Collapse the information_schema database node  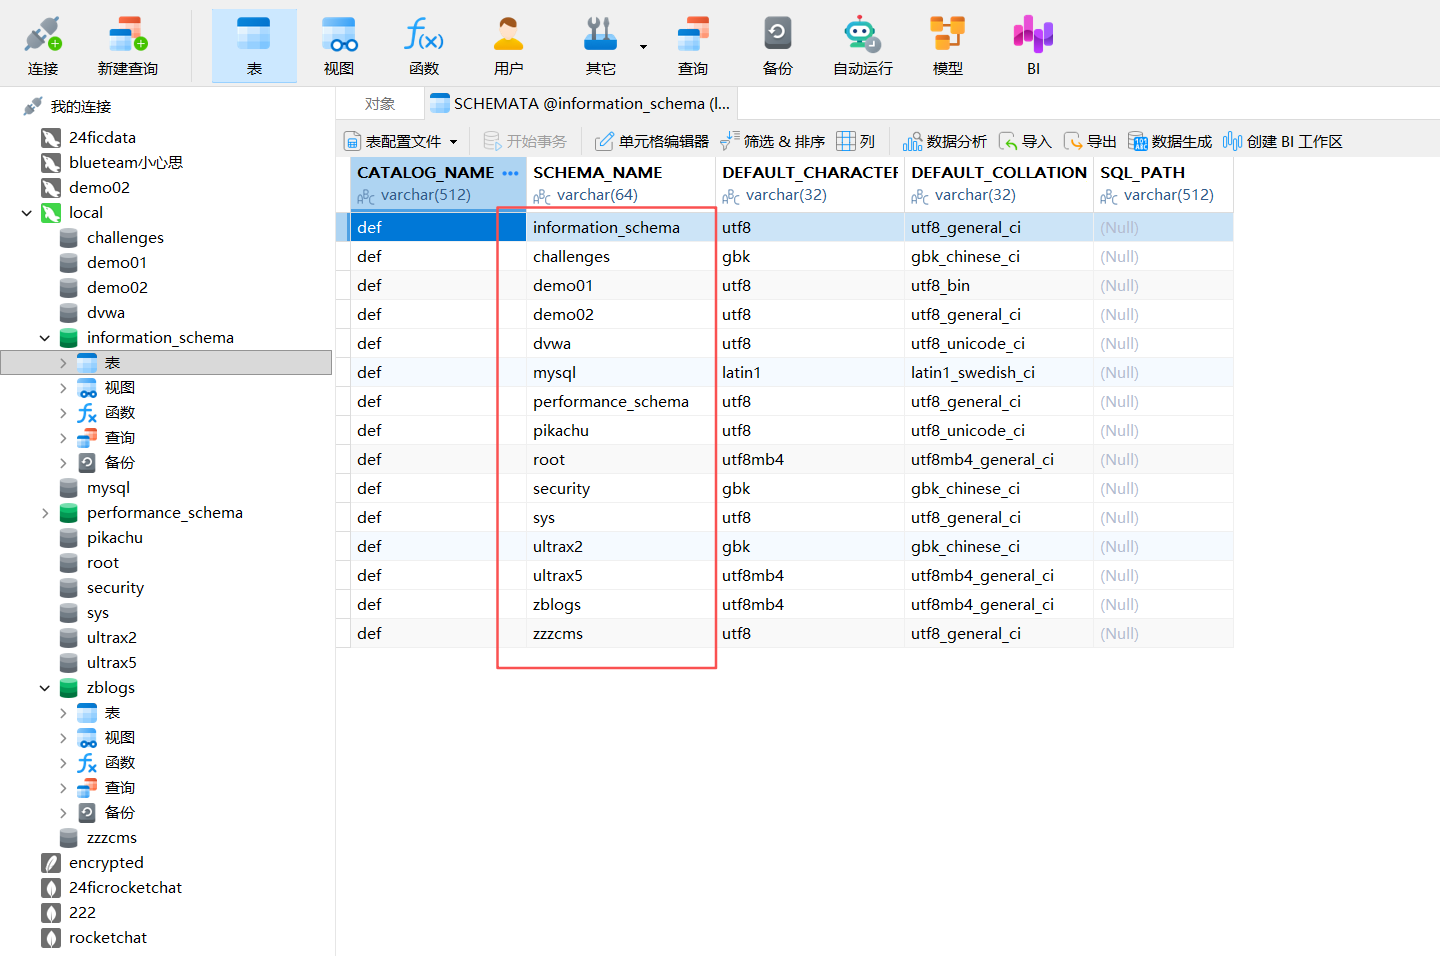tap(45, 338)
